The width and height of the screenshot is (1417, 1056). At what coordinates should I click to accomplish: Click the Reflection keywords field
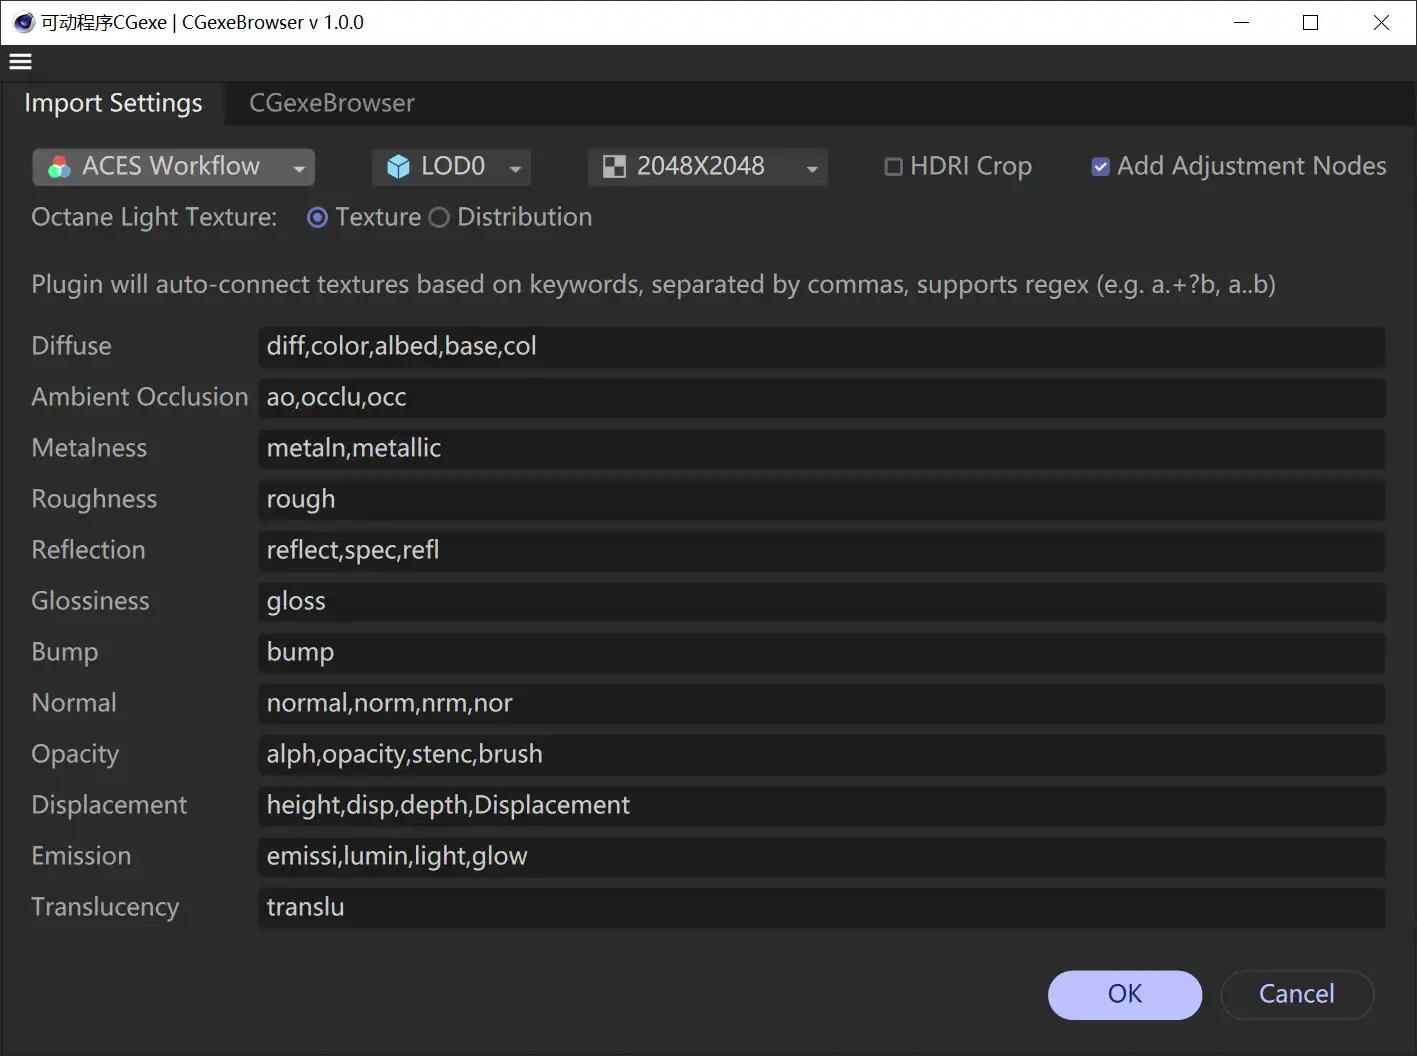(x=821, y=550)
